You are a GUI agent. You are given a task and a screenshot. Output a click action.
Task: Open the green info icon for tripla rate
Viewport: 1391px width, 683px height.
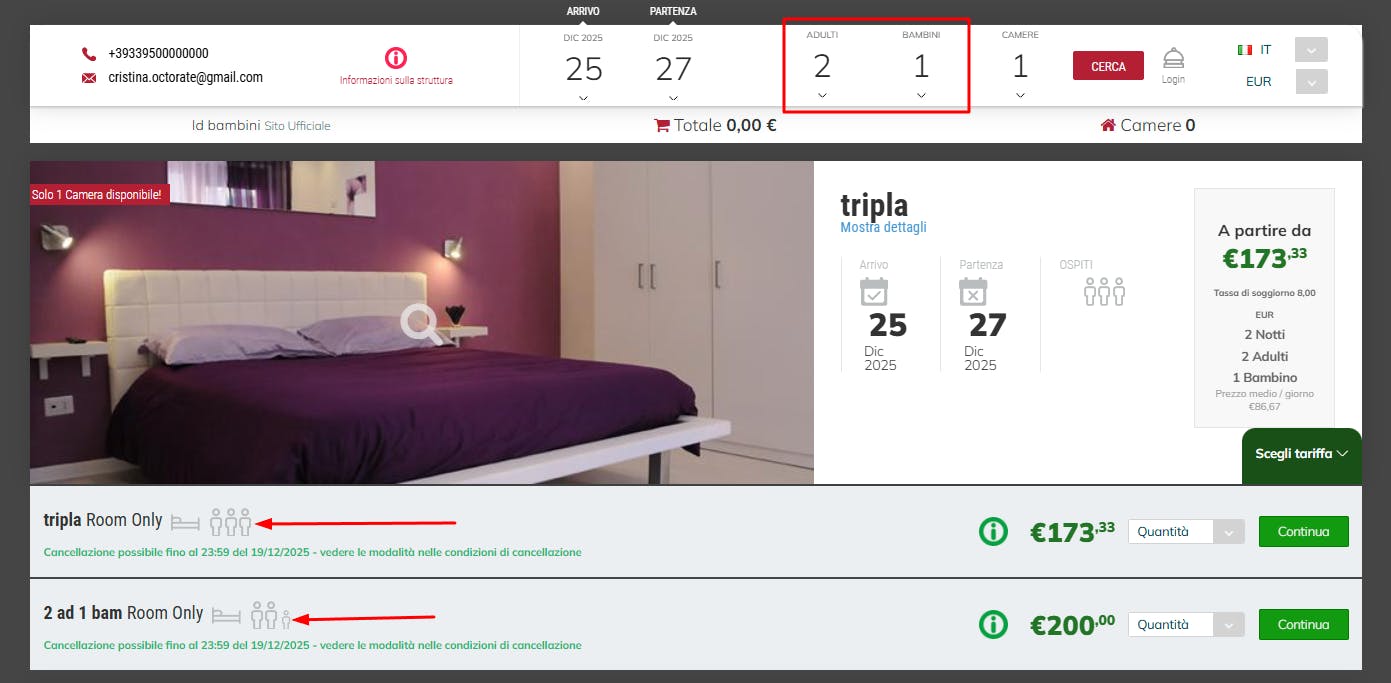click(x=993, y=532)
